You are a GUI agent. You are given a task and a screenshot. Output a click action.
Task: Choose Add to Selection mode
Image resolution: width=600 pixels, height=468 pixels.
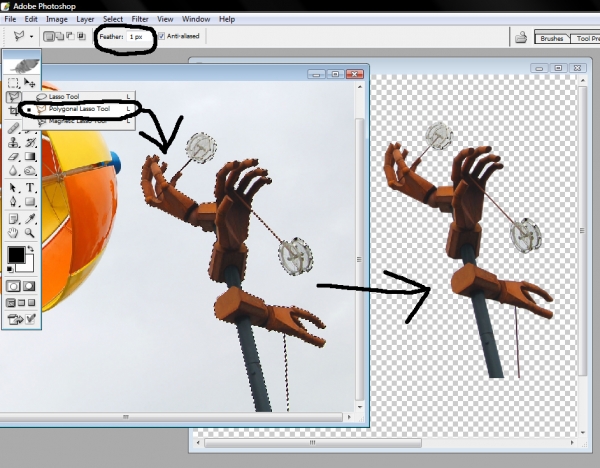click(x=60, y=37)
